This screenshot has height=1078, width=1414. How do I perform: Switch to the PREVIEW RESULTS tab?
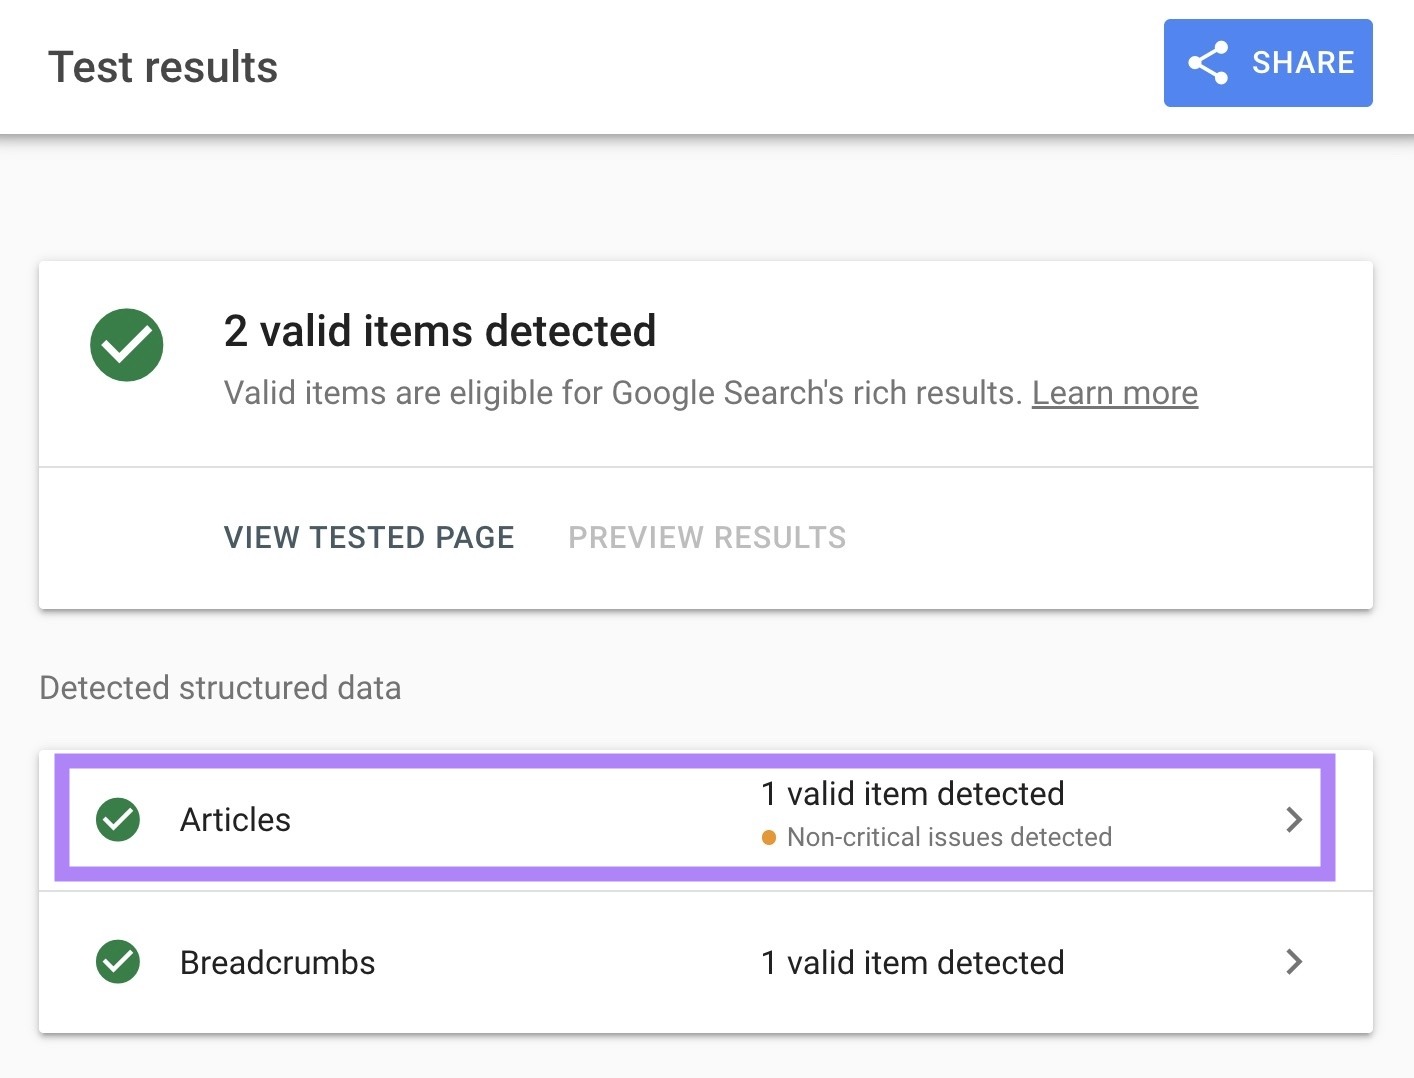click(706, 537)
